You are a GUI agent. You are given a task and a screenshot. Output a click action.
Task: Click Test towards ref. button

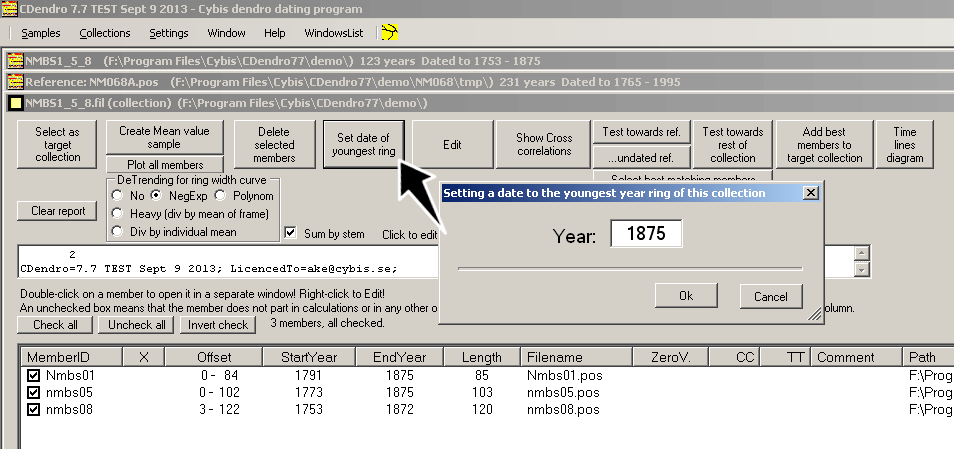click(641, 132)
